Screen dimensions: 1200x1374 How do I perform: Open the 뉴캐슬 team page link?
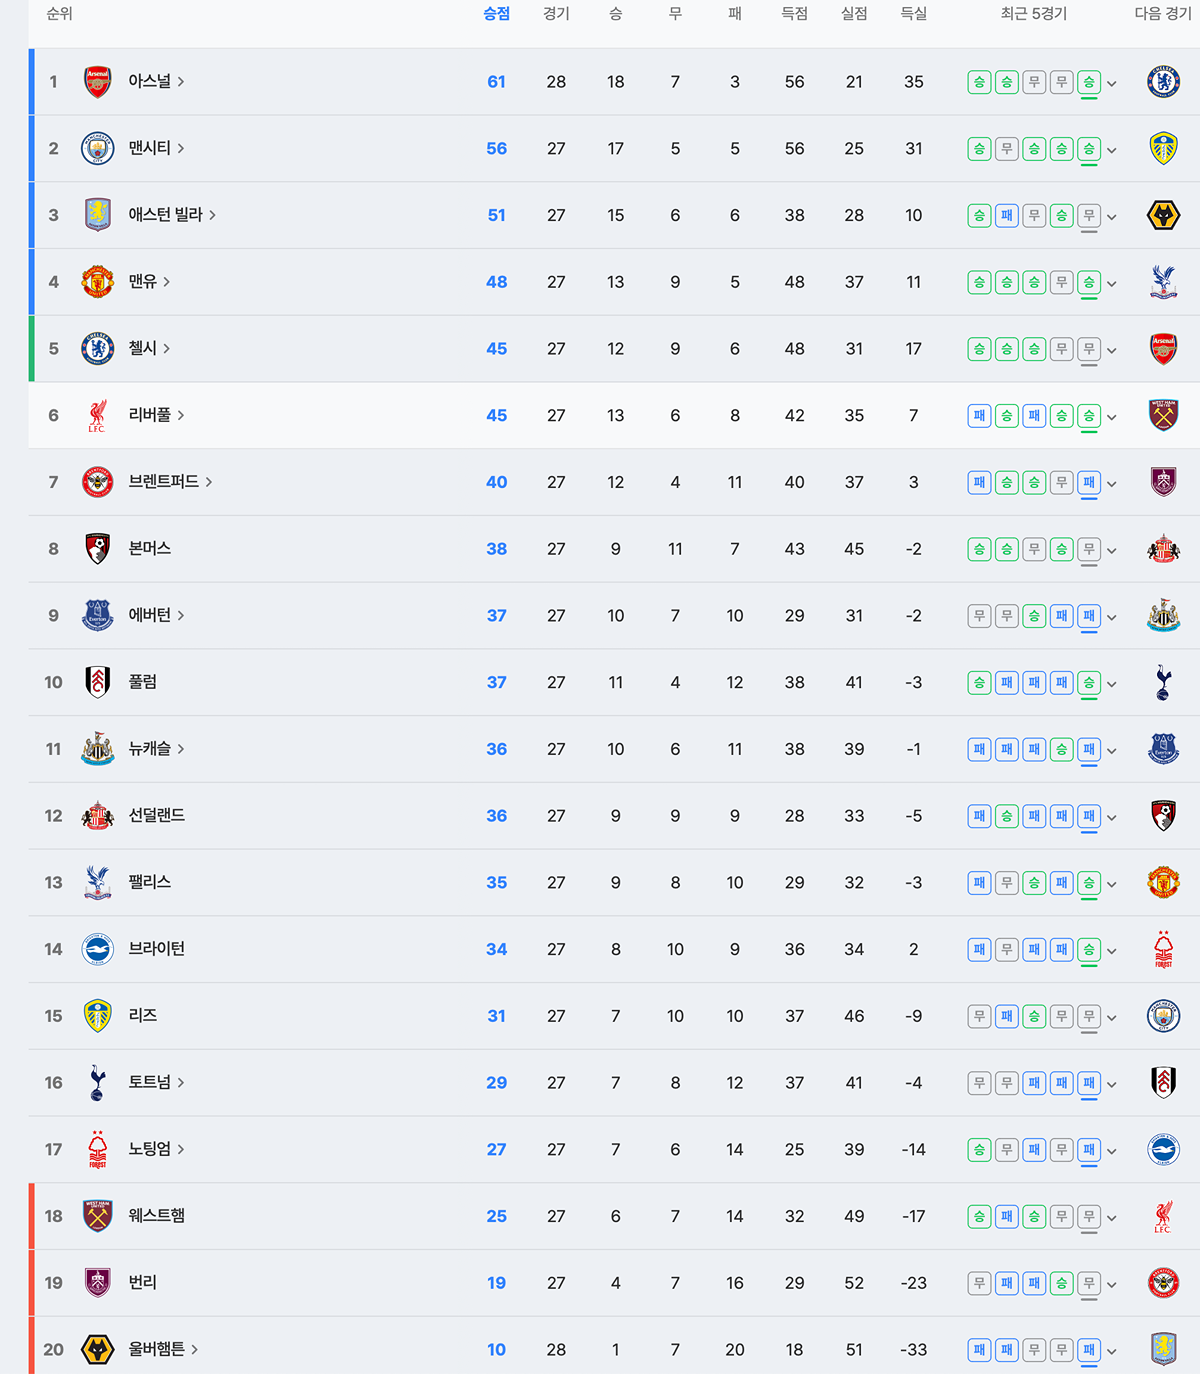coord(150,749)
